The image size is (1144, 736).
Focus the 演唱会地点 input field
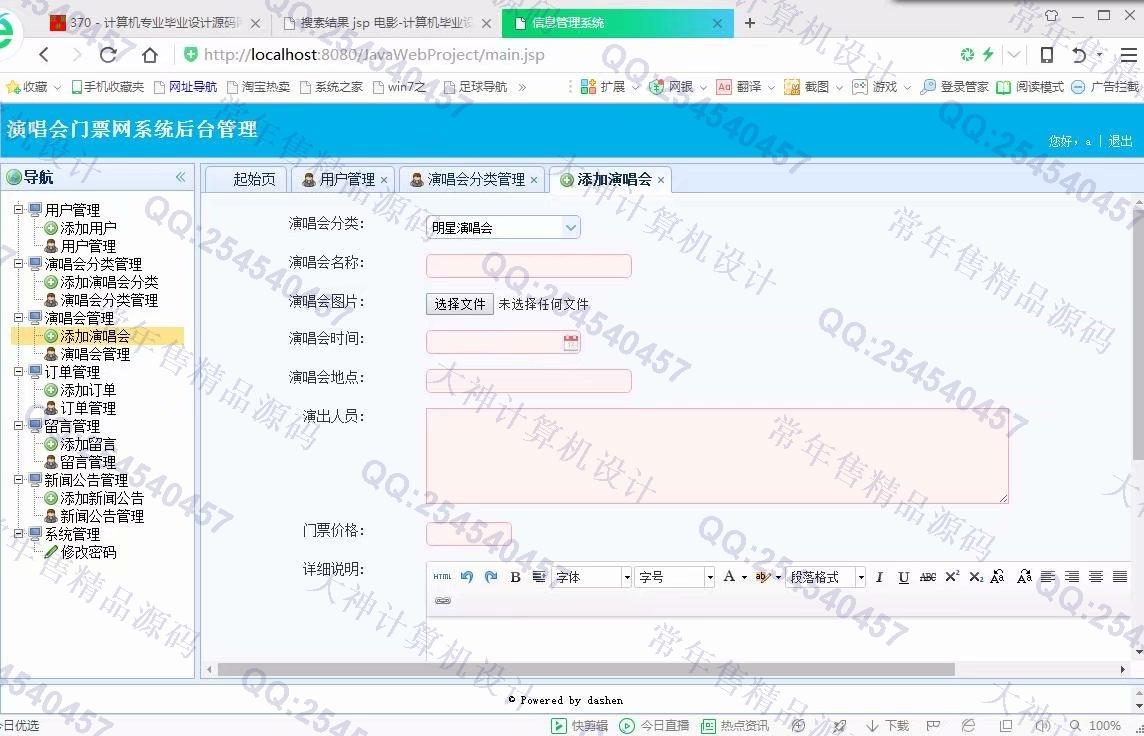[x=529, y=381]
